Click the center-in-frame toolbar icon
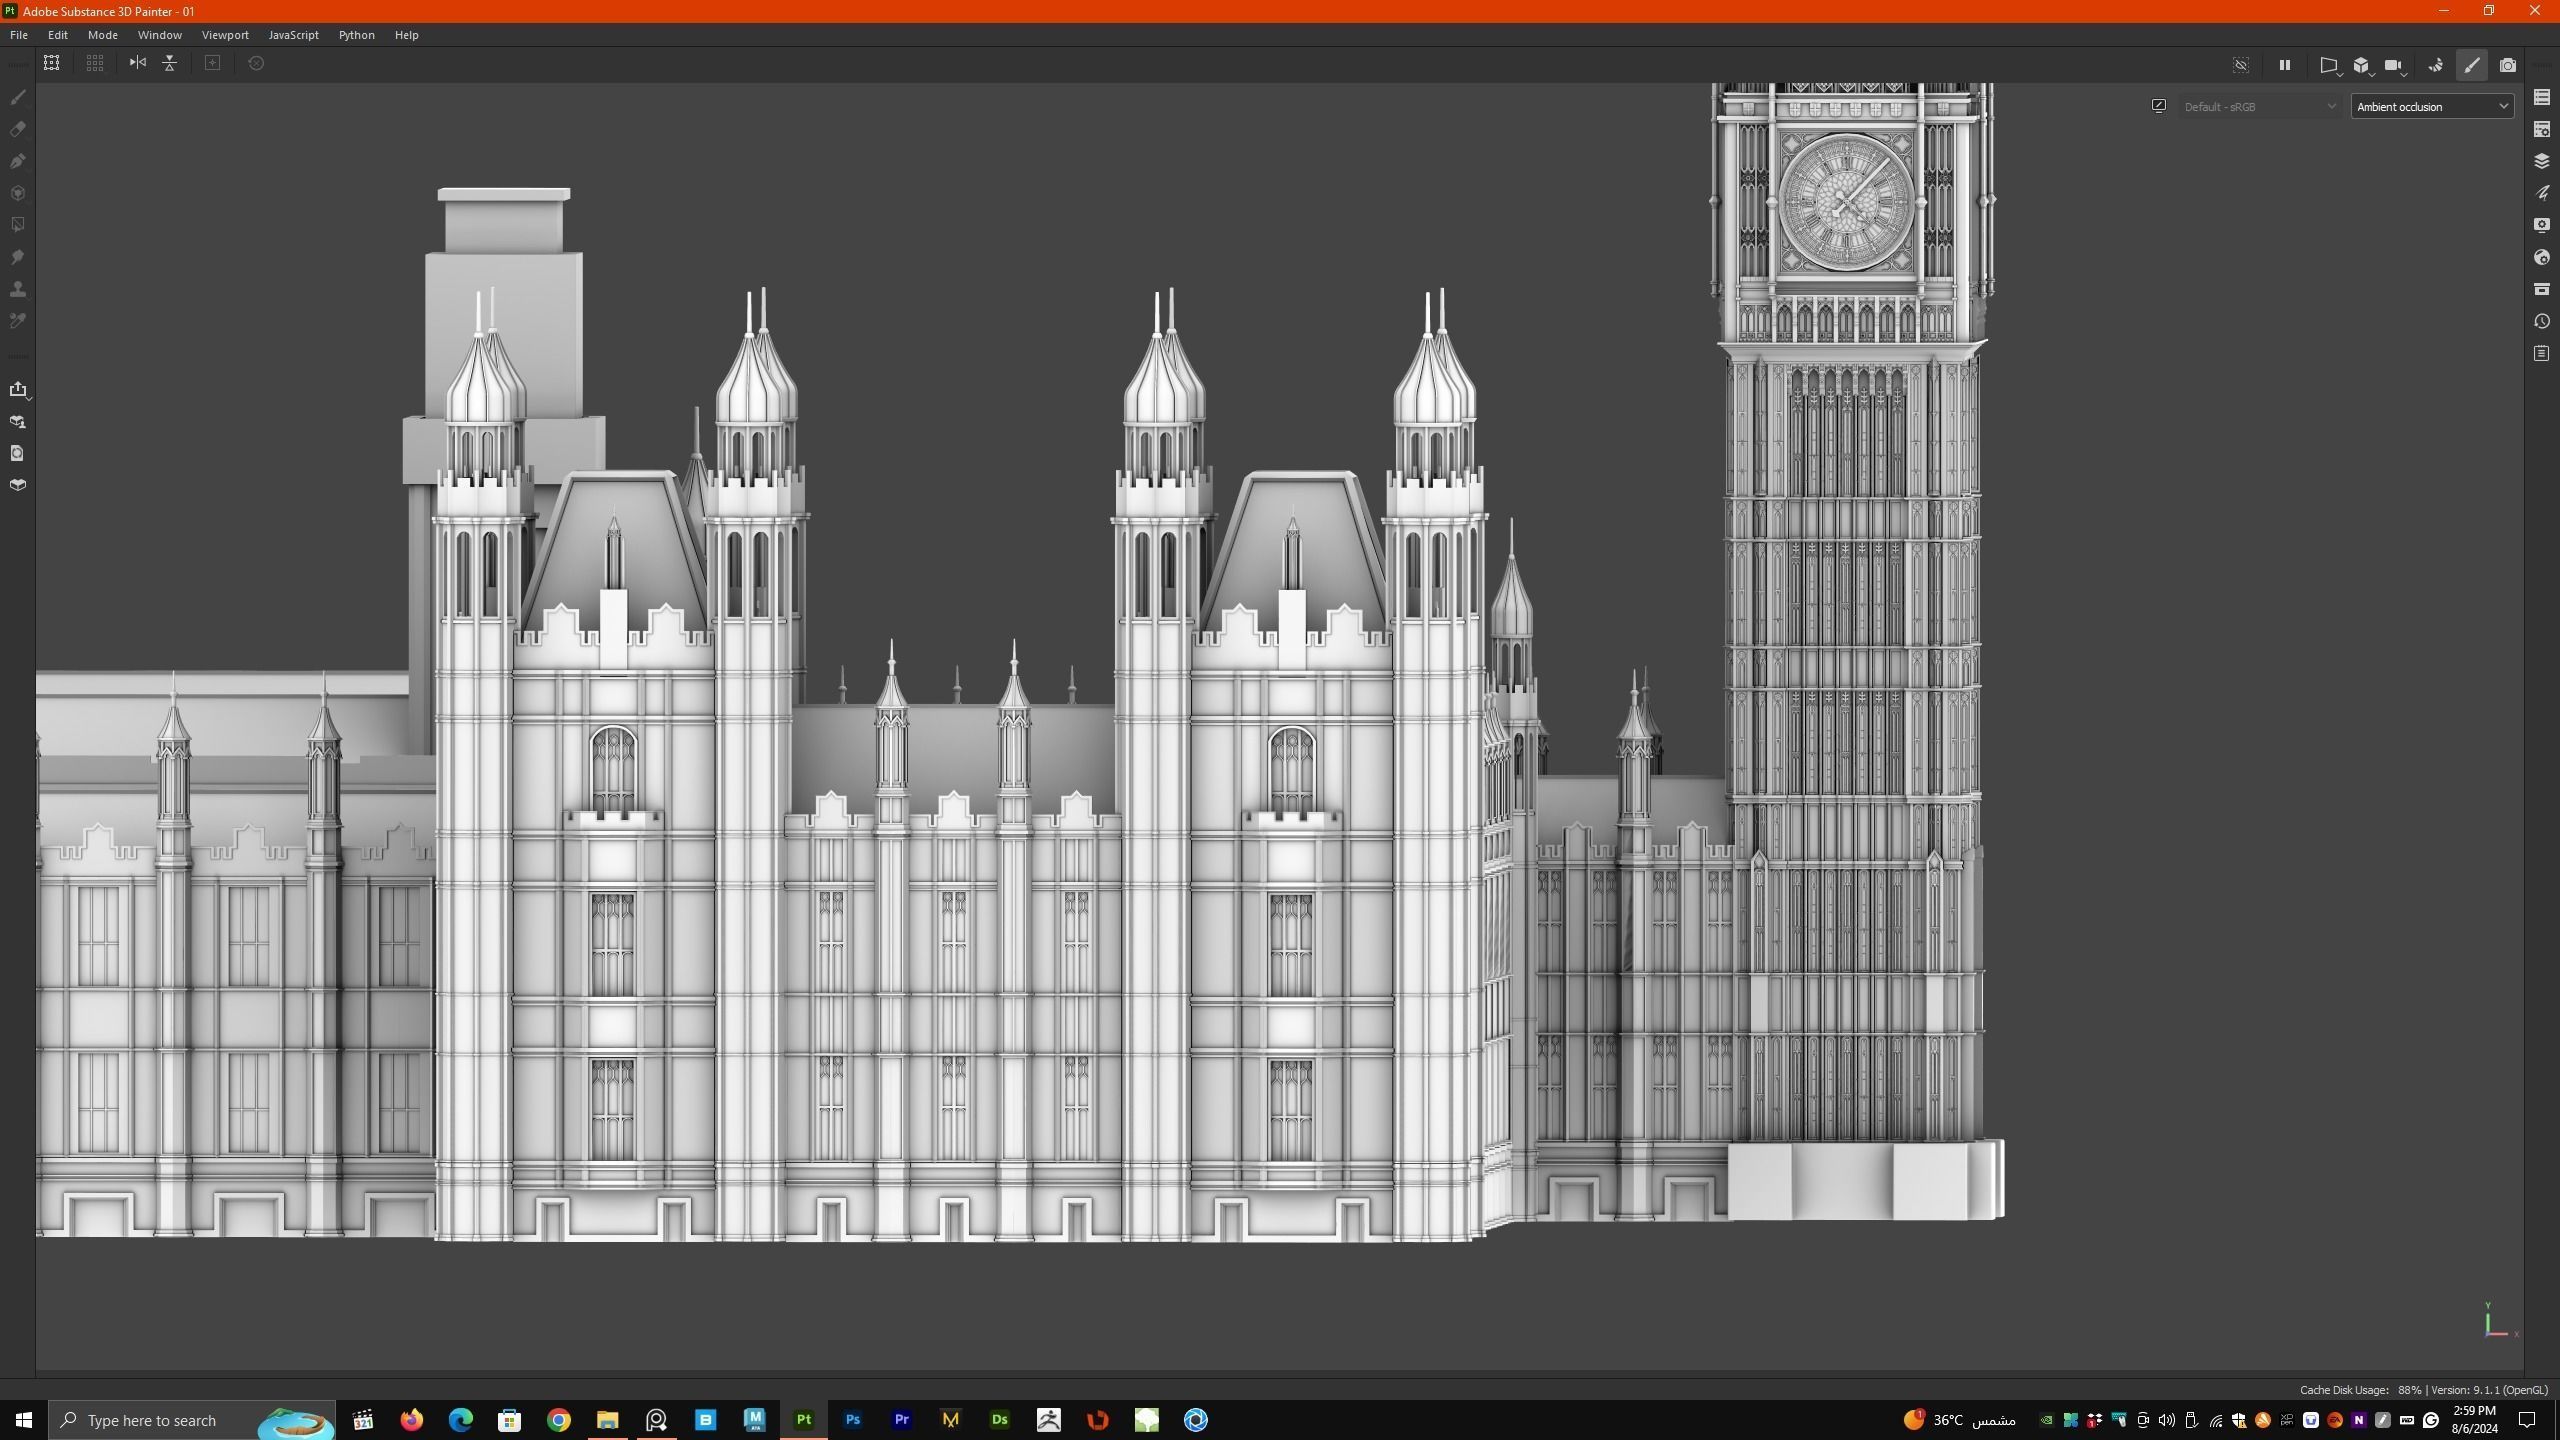 (x=212, y=63)
